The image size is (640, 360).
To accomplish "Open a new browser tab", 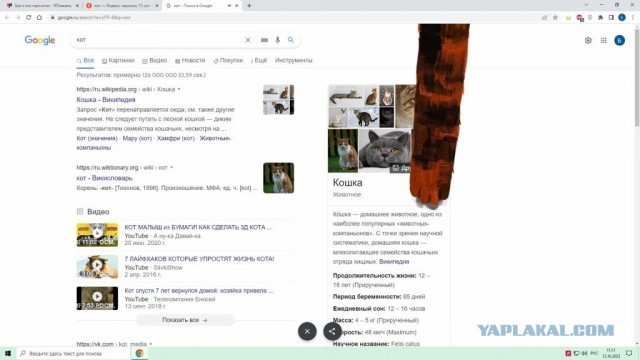I will (249, 6).
